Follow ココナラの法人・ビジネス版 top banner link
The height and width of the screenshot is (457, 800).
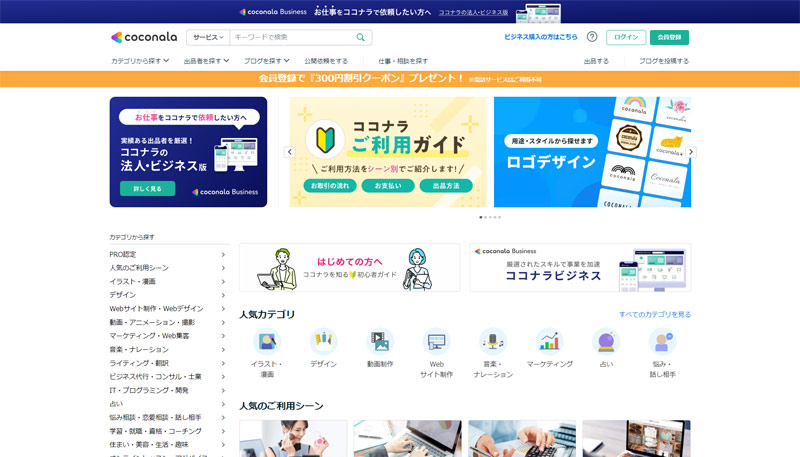point(473,12)
